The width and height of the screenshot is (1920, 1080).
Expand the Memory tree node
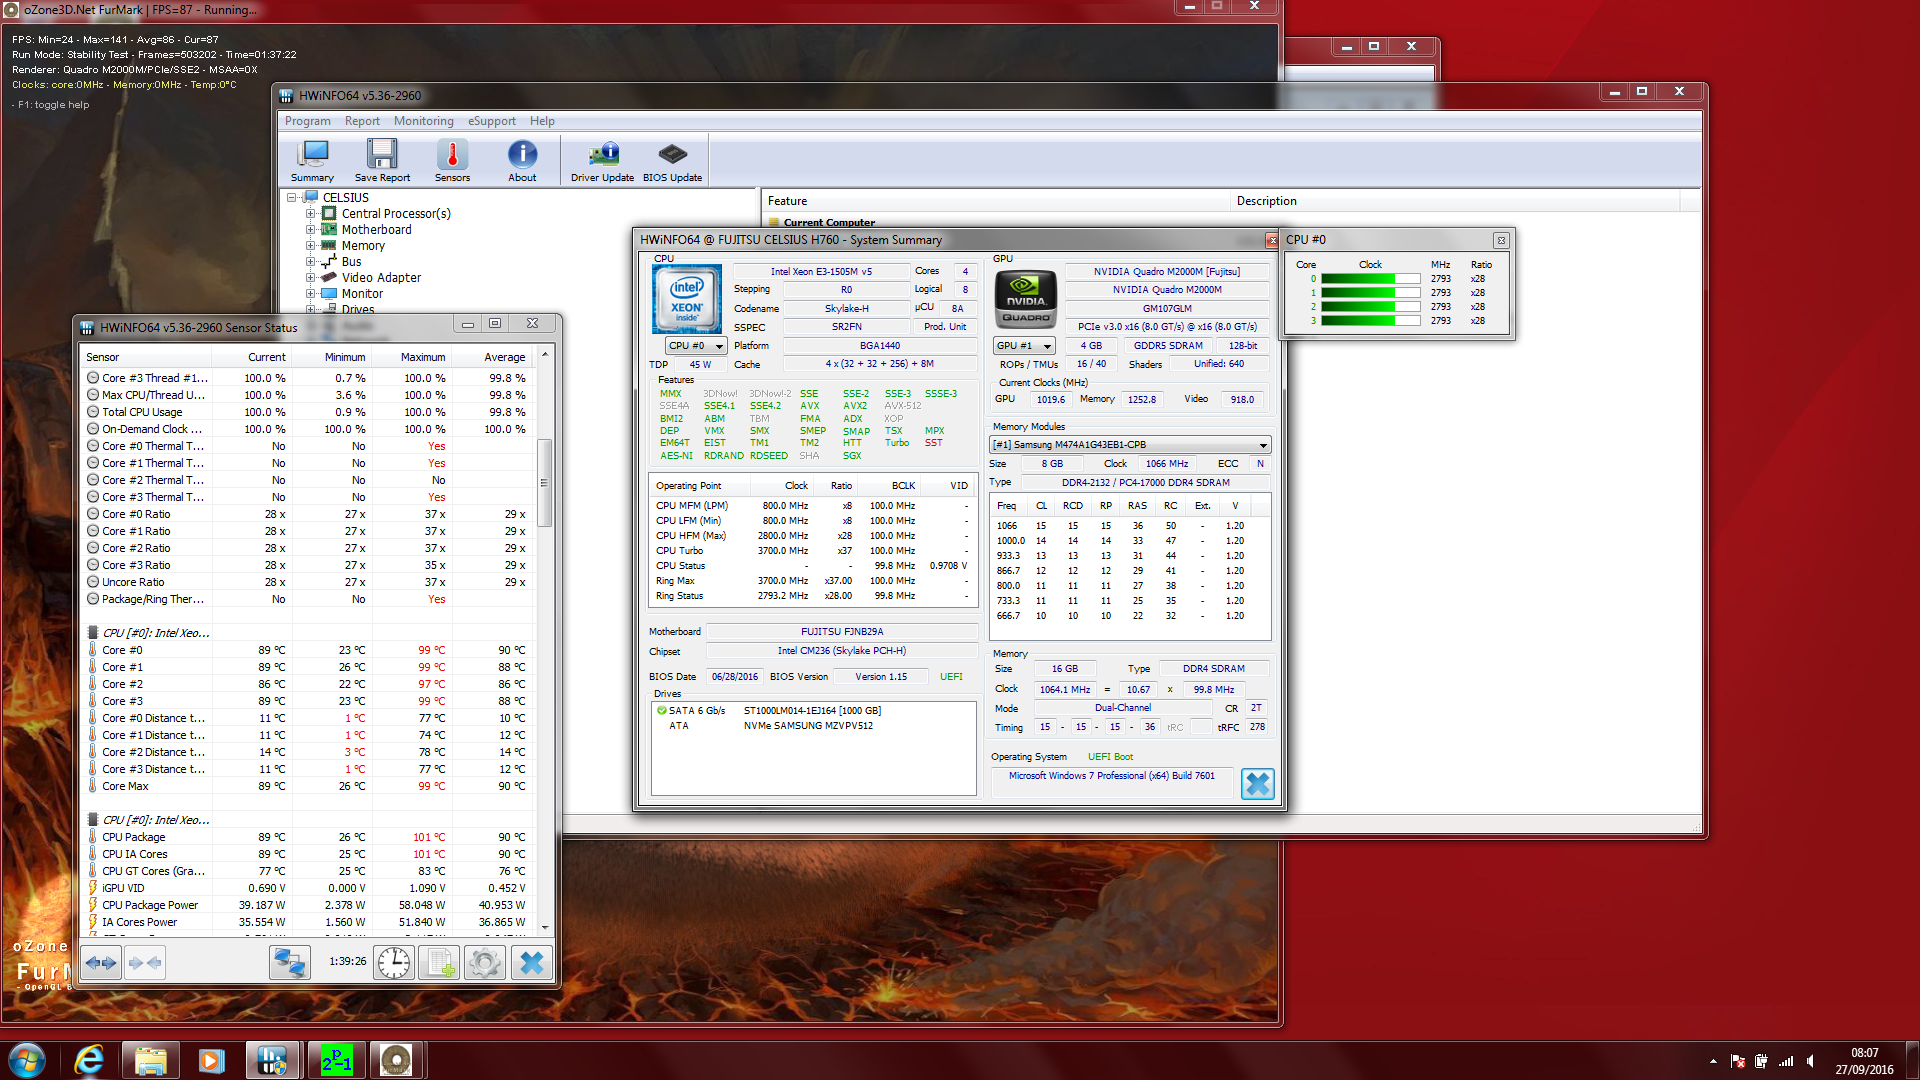click(310, 246)
